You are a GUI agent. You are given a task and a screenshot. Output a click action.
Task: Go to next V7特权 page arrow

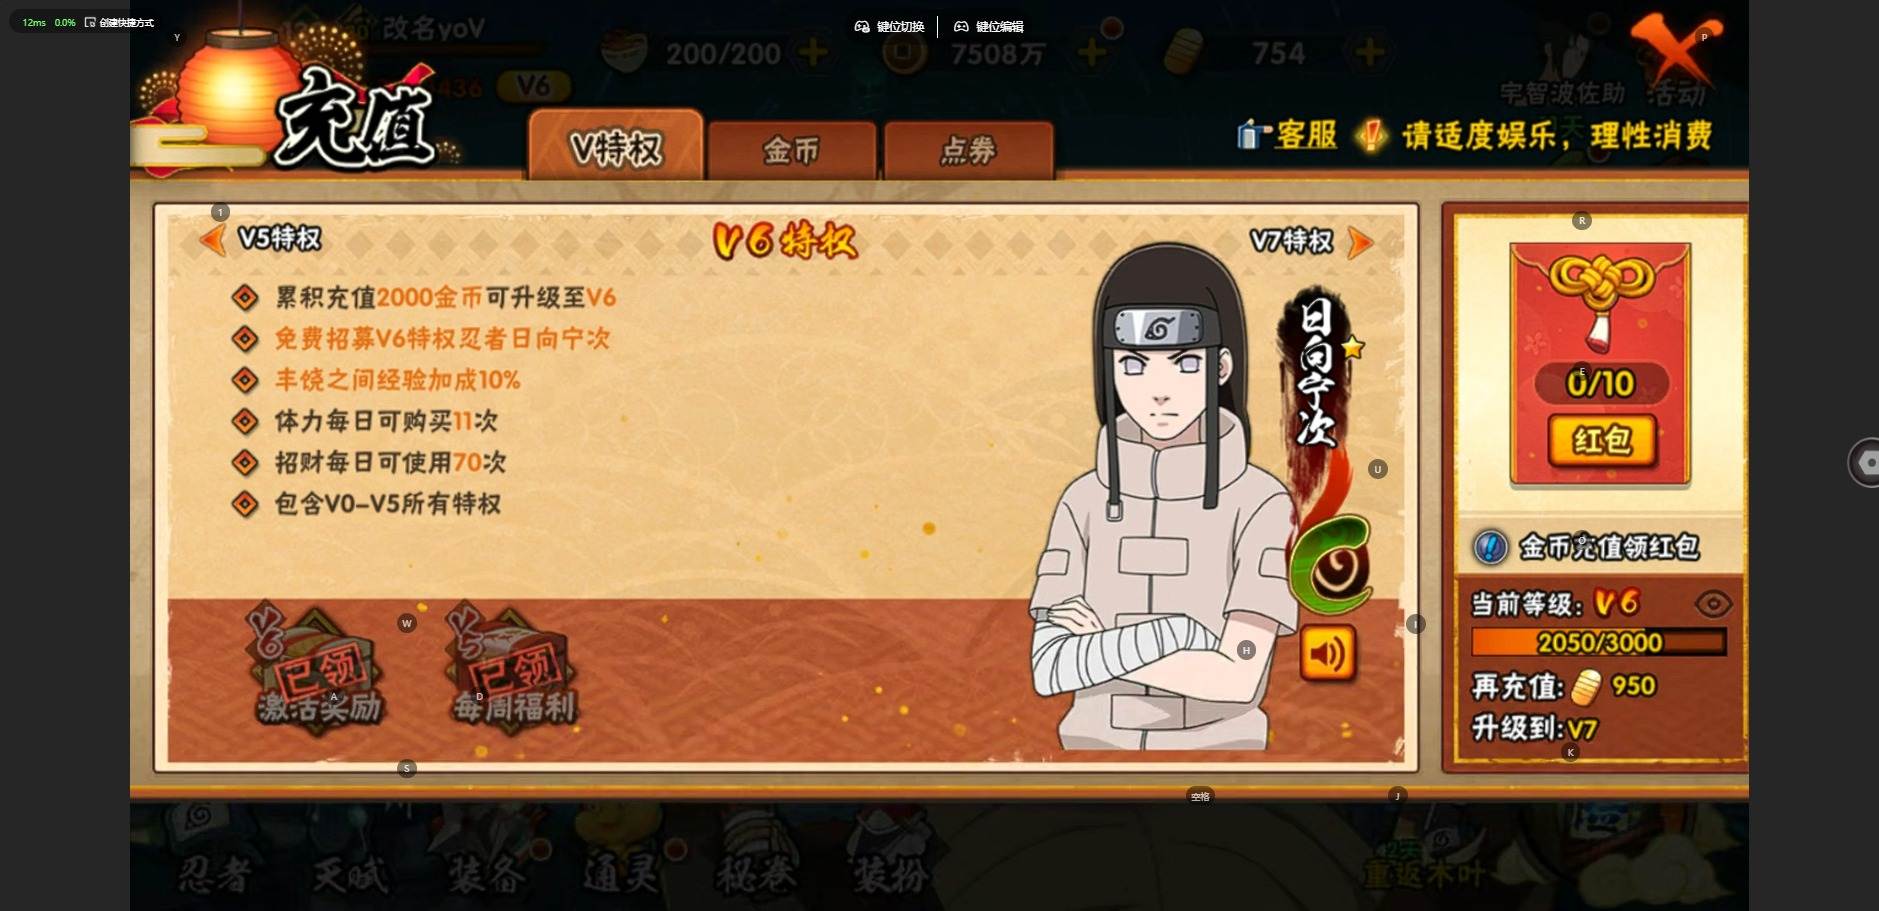coord(1360,242)
